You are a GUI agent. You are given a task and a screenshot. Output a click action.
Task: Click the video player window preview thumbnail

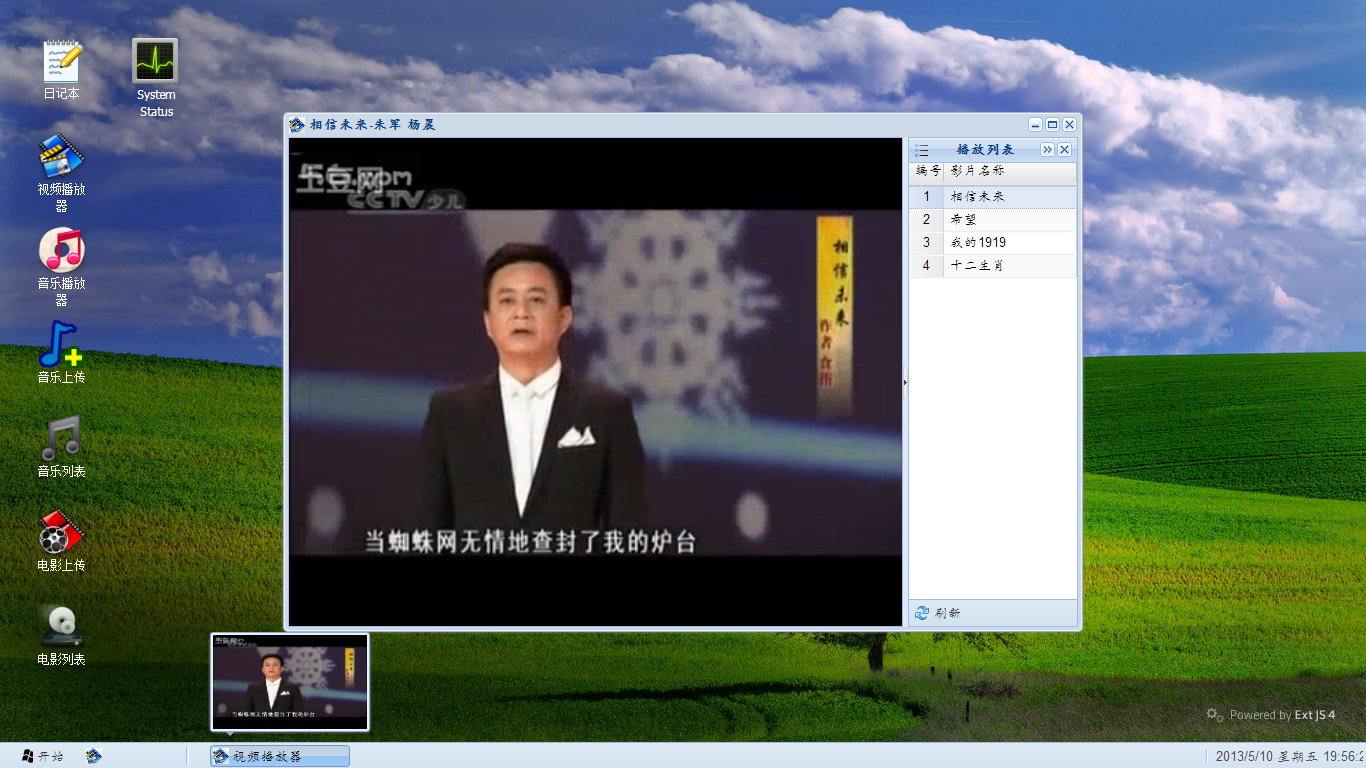[290, 682]
